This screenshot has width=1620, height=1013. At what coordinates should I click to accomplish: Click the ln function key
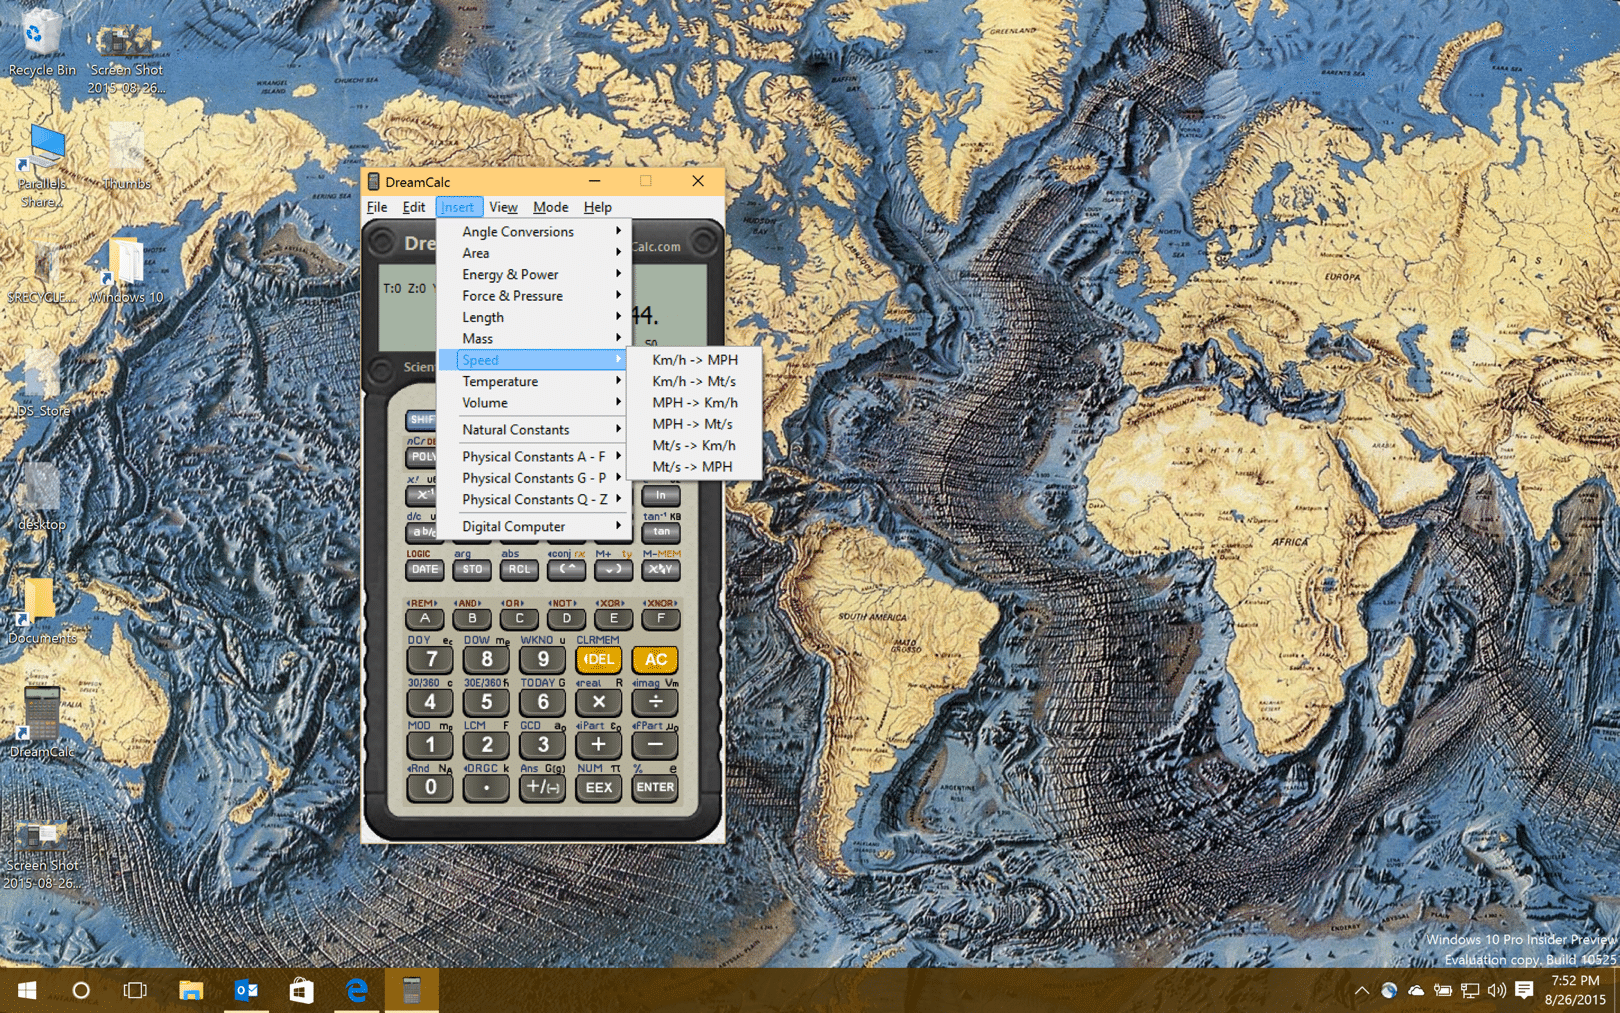(660, 495)
